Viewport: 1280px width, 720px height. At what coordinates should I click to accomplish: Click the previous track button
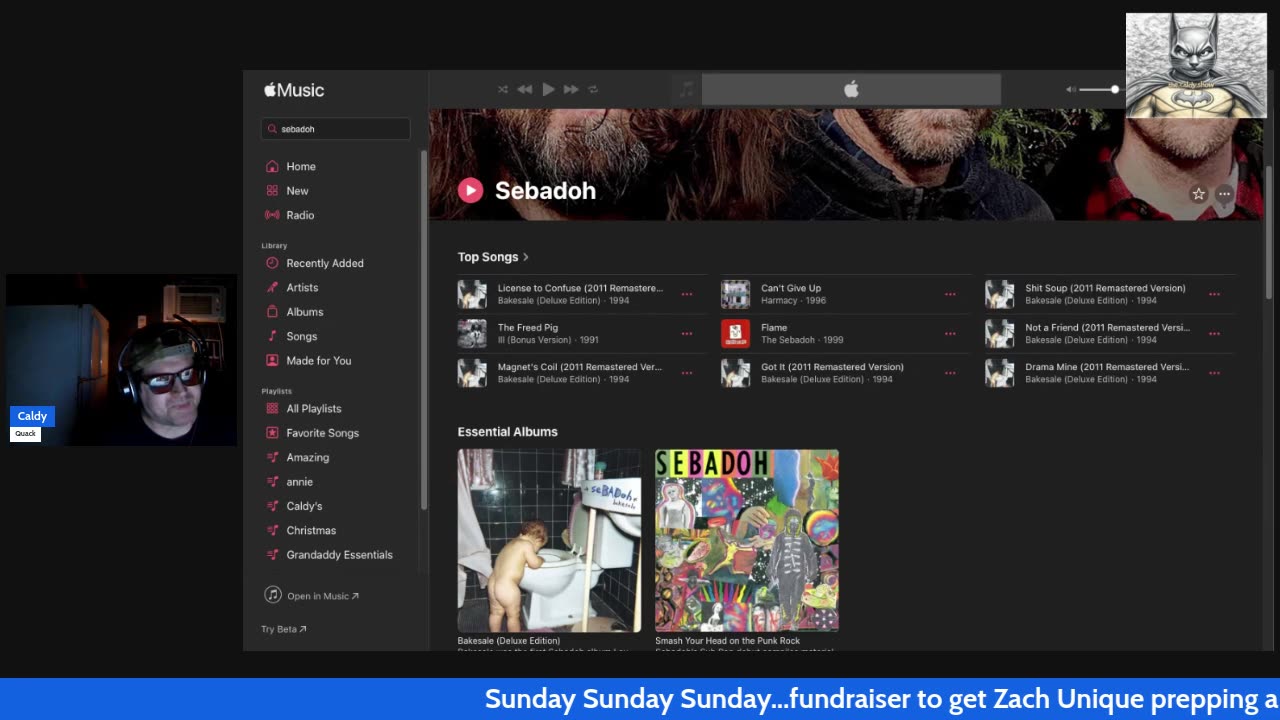click(x=525, y=89)
